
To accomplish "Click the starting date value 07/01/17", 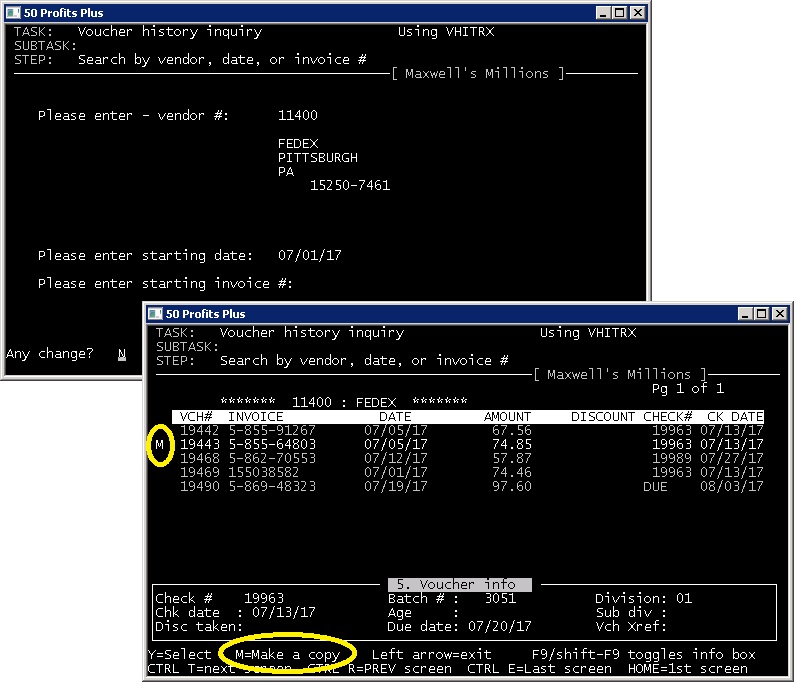I will [309, 255].
